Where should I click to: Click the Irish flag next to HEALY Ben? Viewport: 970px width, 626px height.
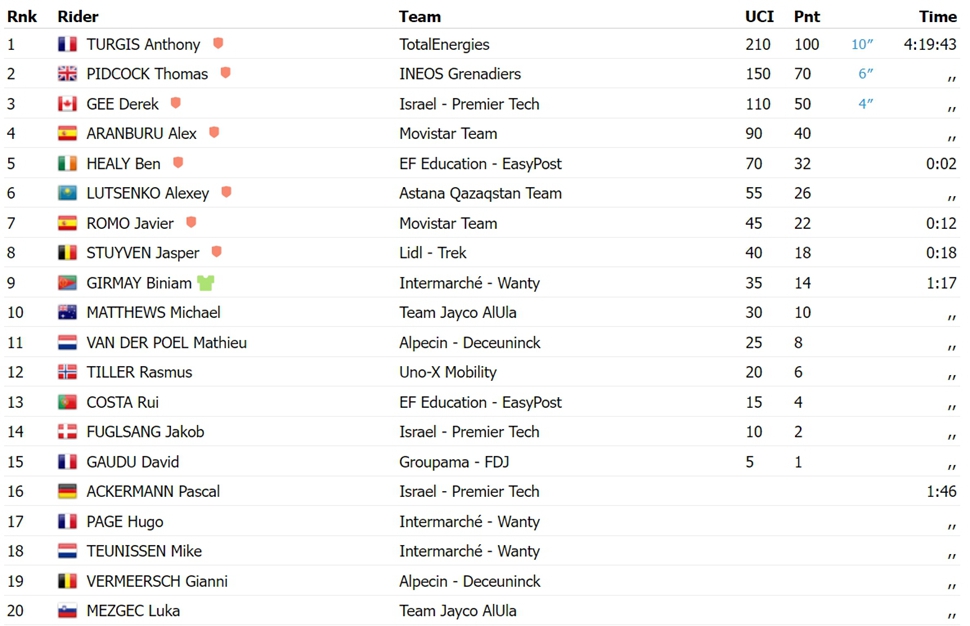pos(67,163)
